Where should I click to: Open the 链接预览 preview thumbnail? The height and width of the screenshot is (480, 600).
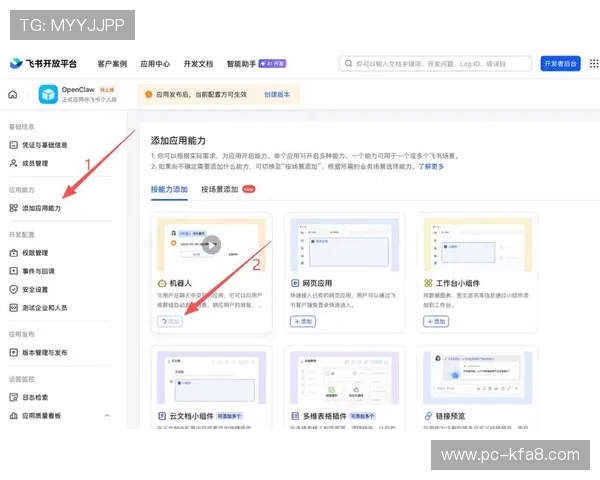coord(478,378)
